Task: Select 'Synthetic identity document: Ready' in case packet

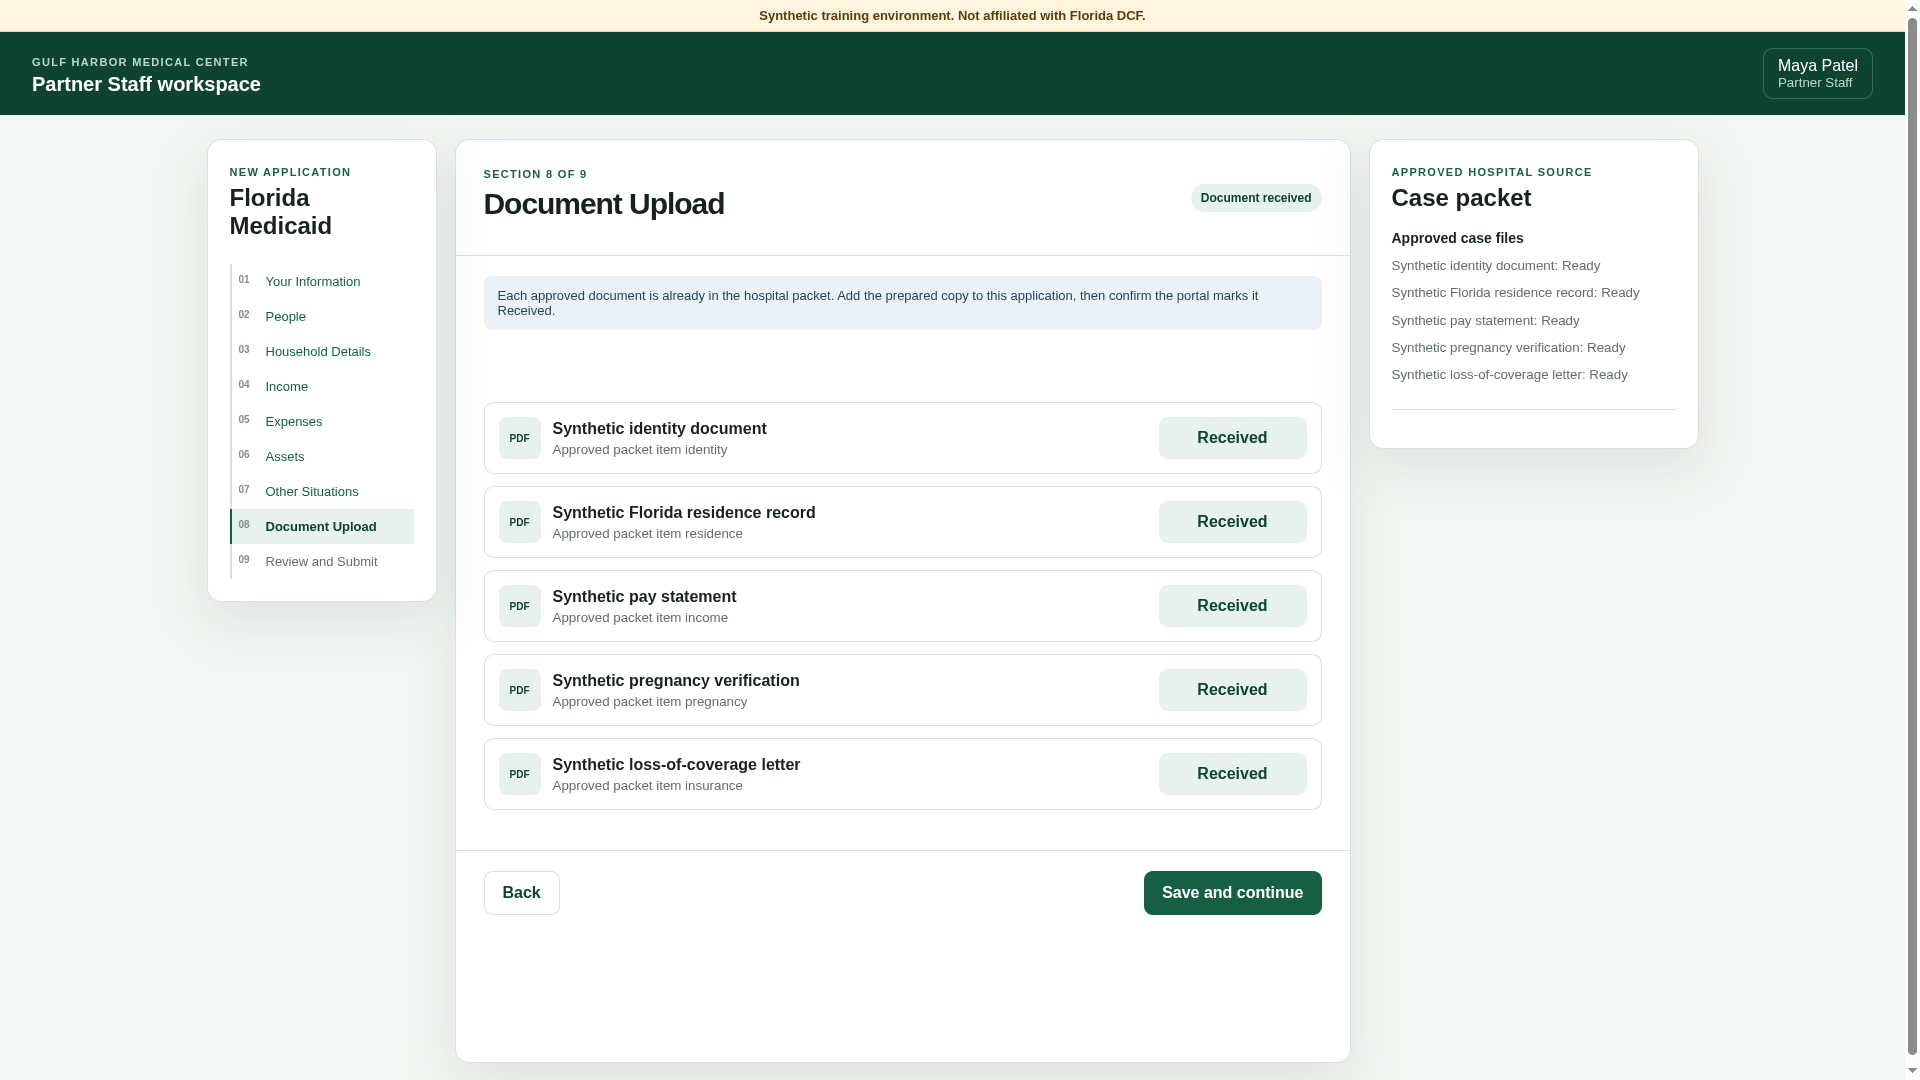Action: click(1495, 266)
